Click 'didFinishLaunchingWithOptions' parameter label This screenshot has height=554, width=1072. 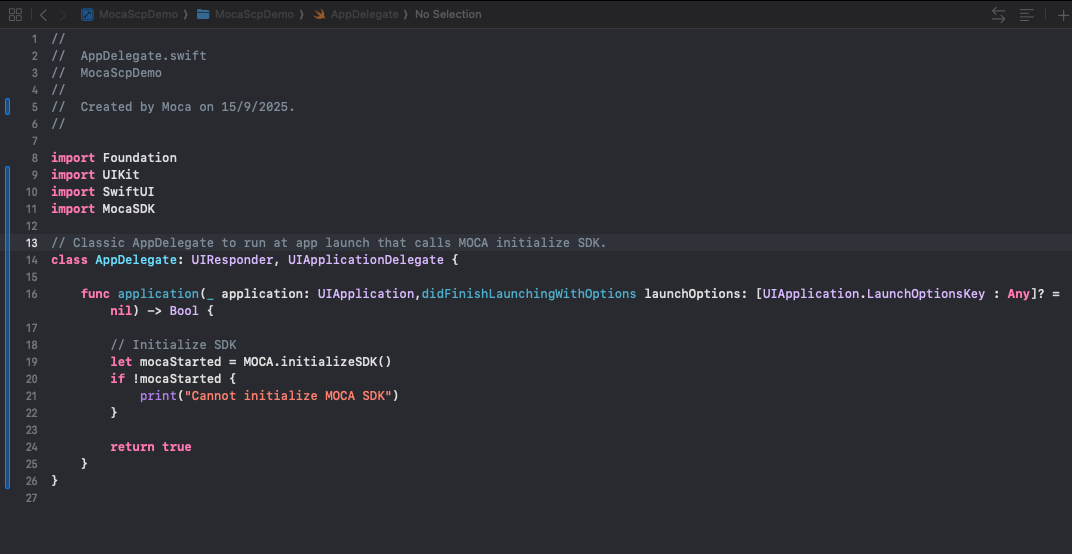pos(529,294)
